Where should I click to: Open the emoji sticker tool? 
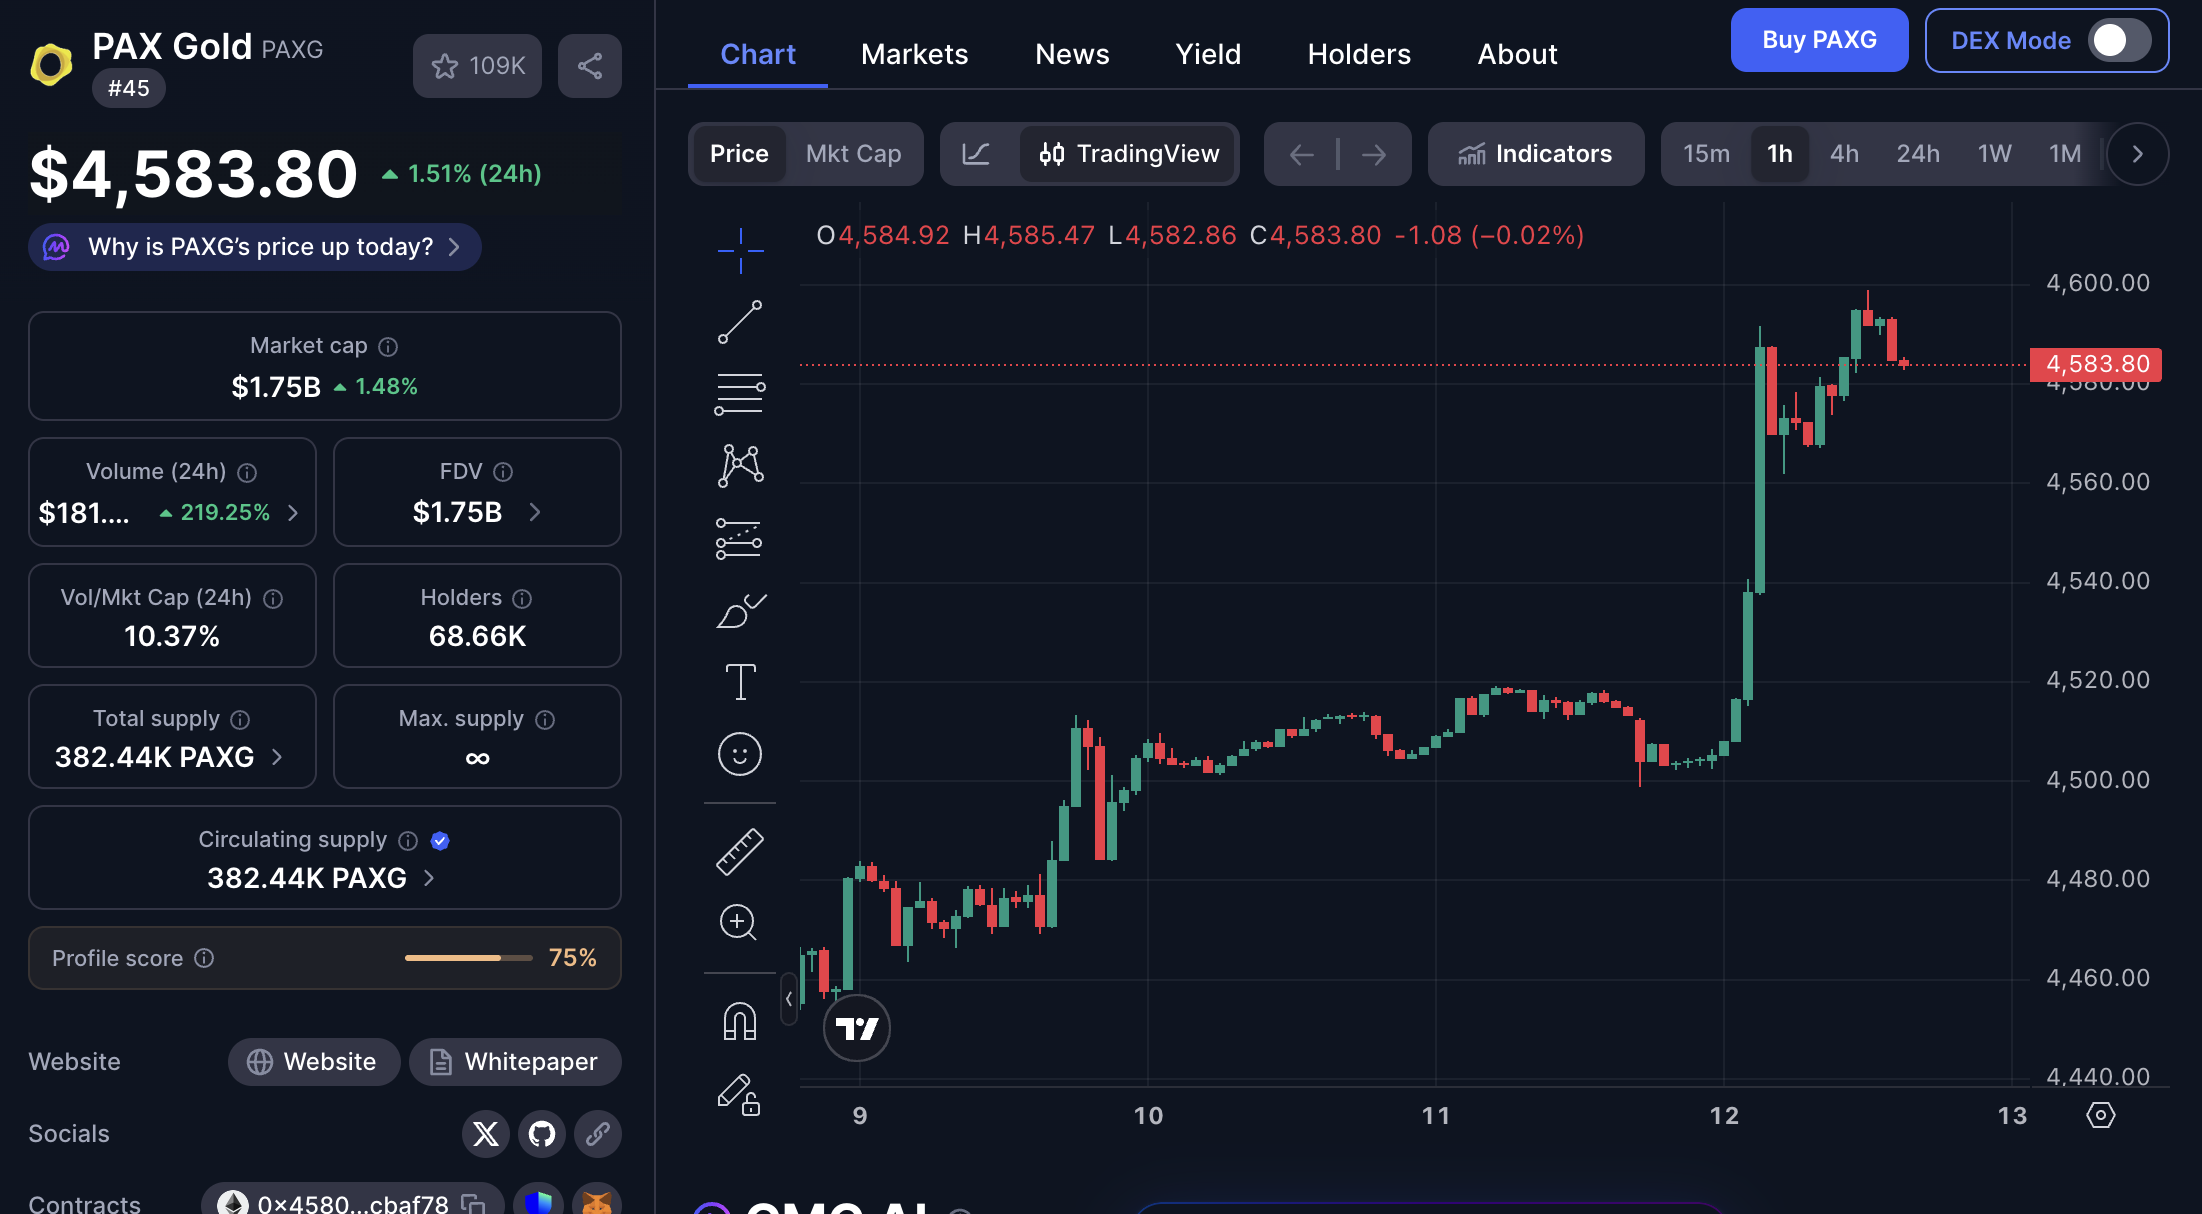pyautogui.click(x=740, y=754)
